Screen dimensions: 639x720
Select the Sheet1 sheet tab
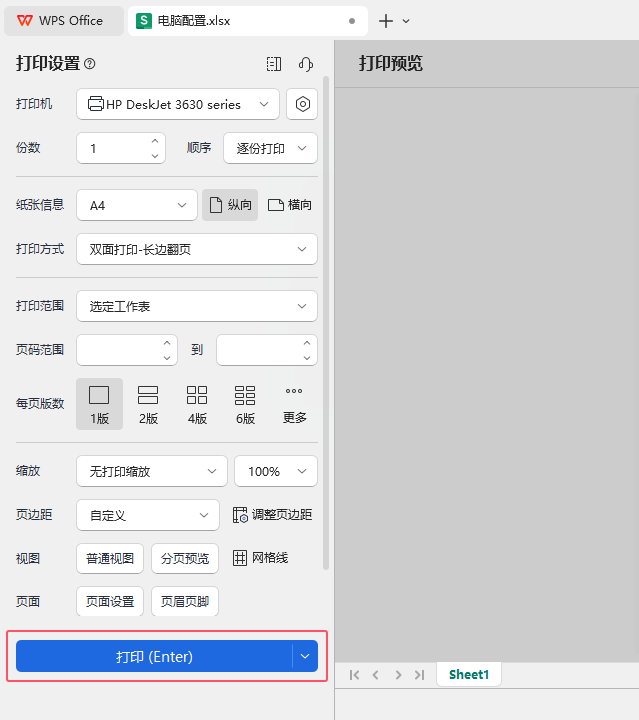(469, 675)
